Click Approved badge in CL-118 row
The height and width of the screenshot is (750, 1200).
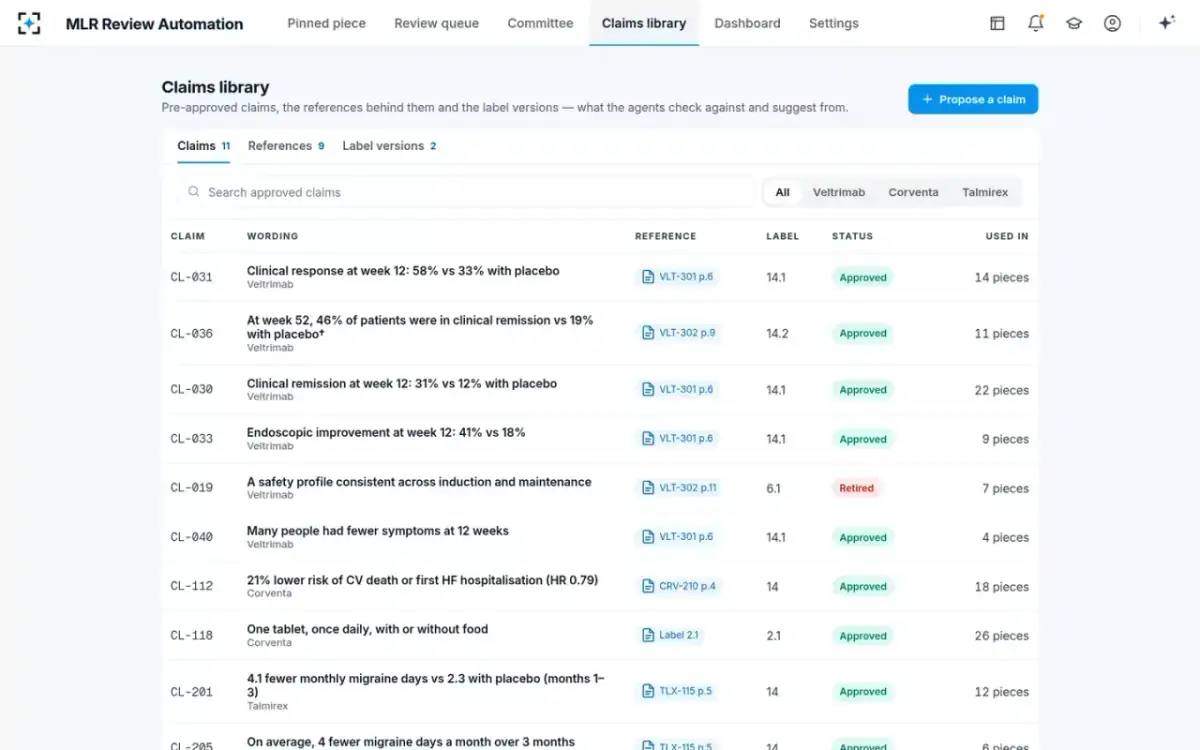point(863,635)
